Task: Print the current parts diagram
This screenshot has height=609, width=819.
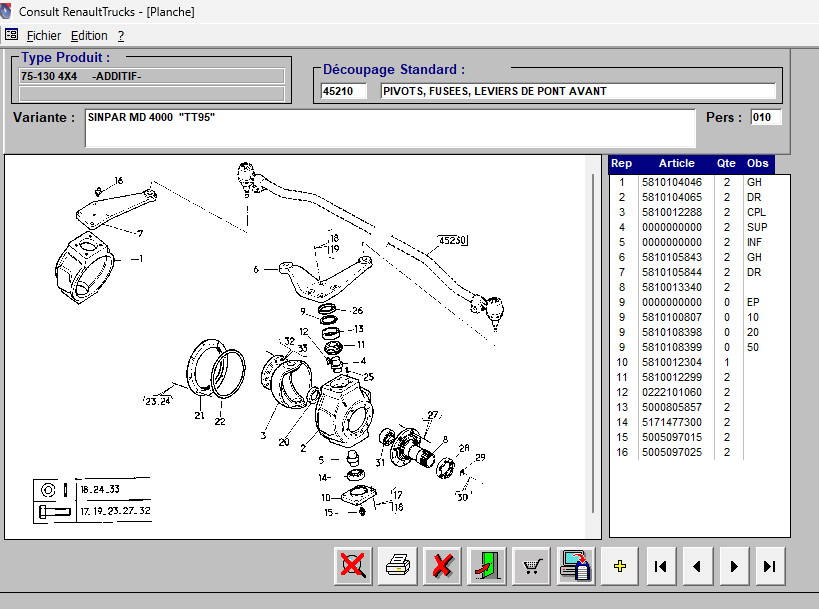Action: pyautogui.click(x=397, y=566)
